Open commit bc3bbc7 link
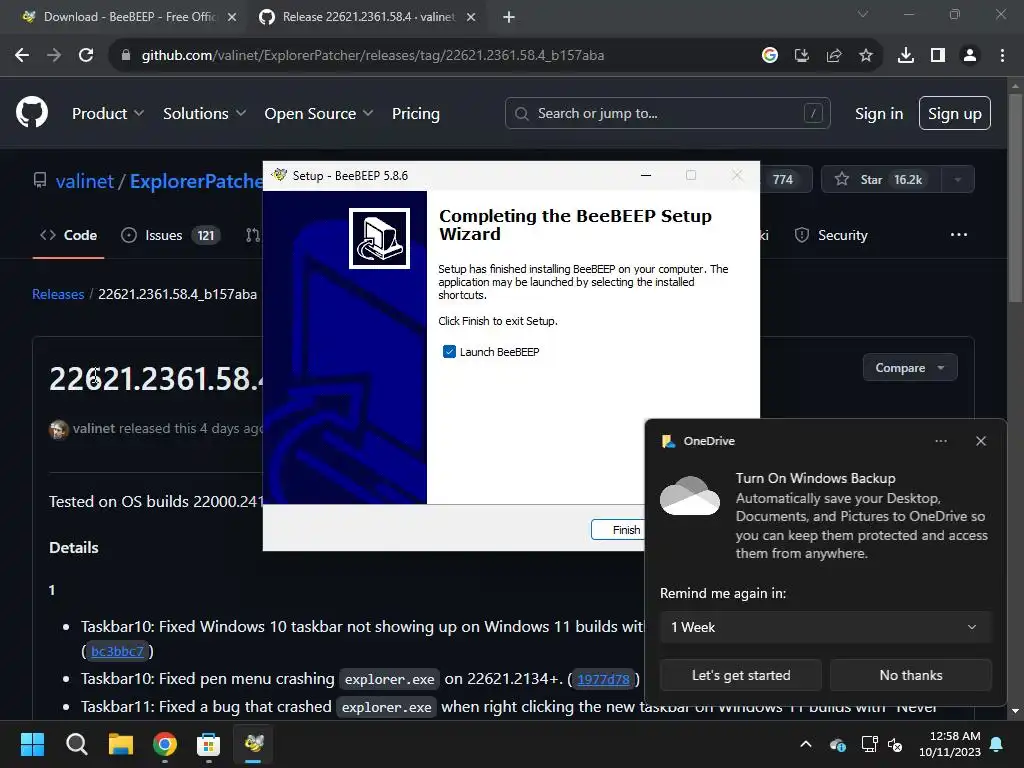The height and width of the screenshot is (768, 1024). 118,651
